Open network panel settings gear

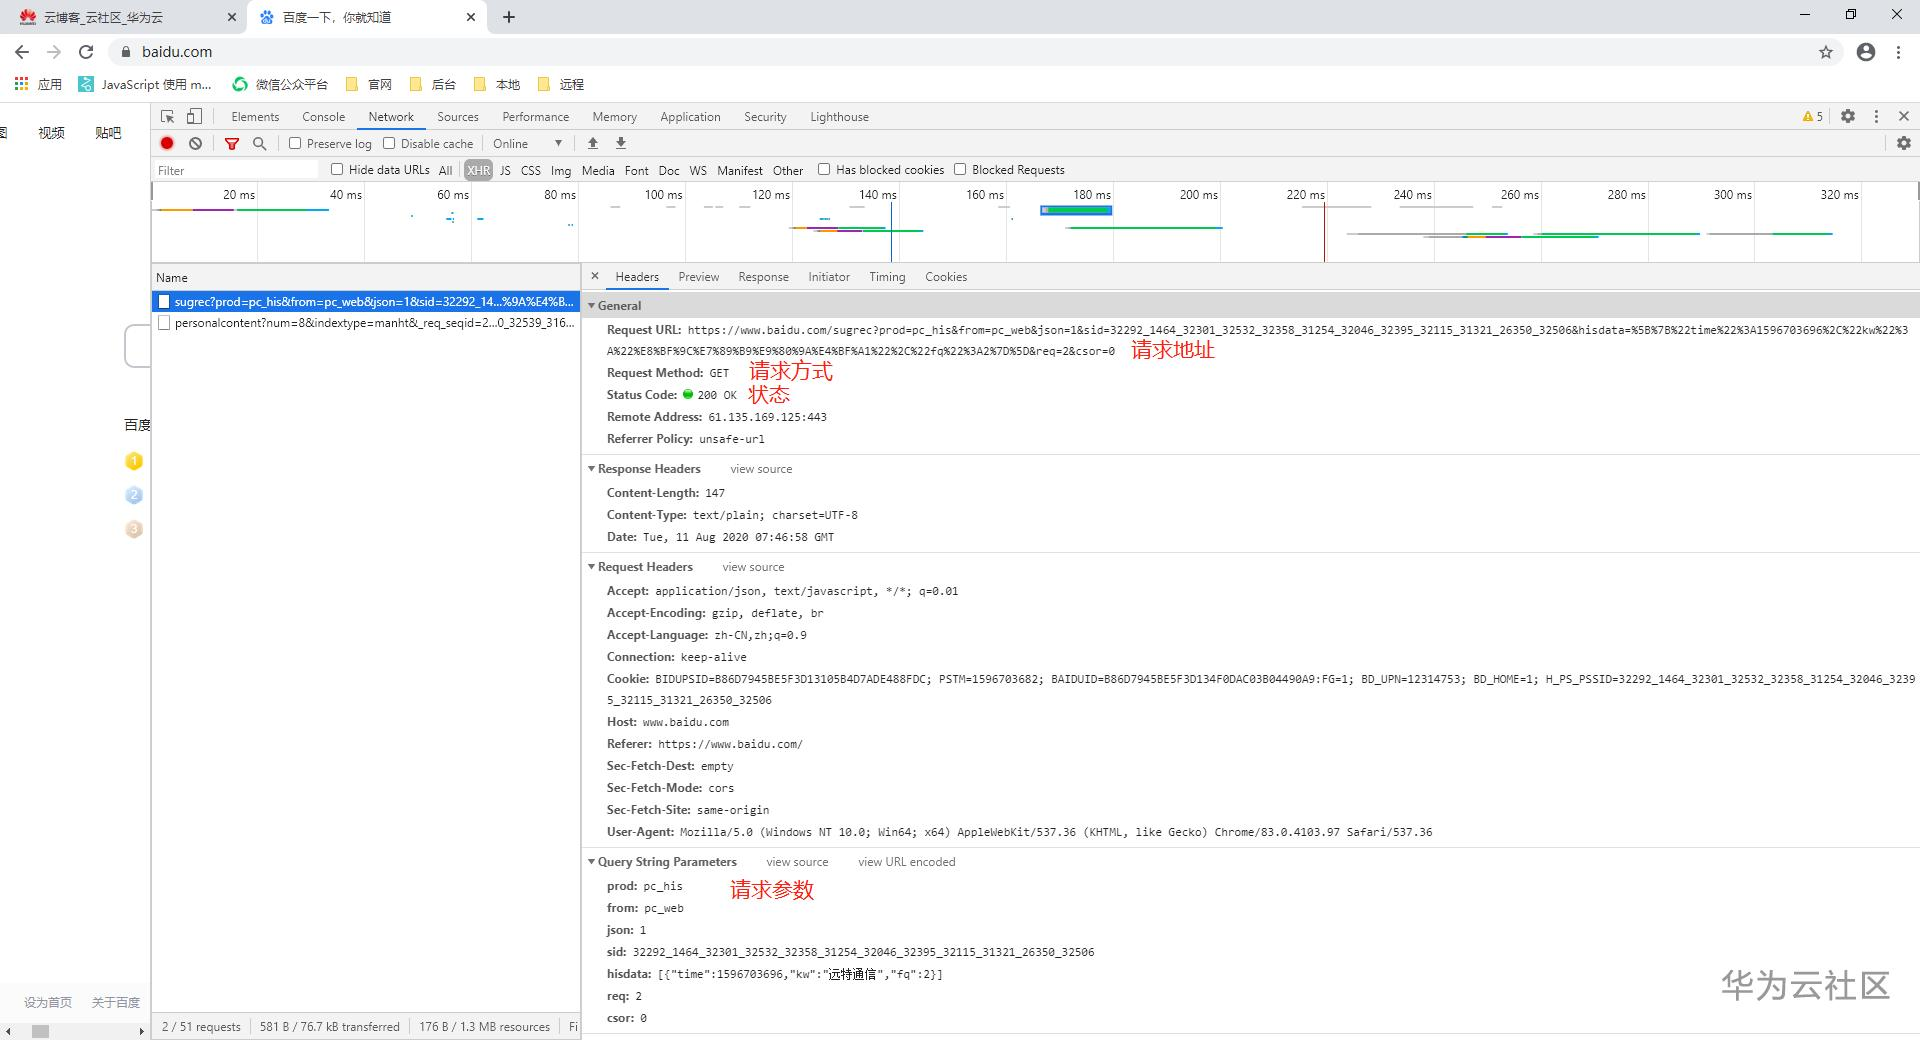pyautogui.click(x=1904, y=143)
